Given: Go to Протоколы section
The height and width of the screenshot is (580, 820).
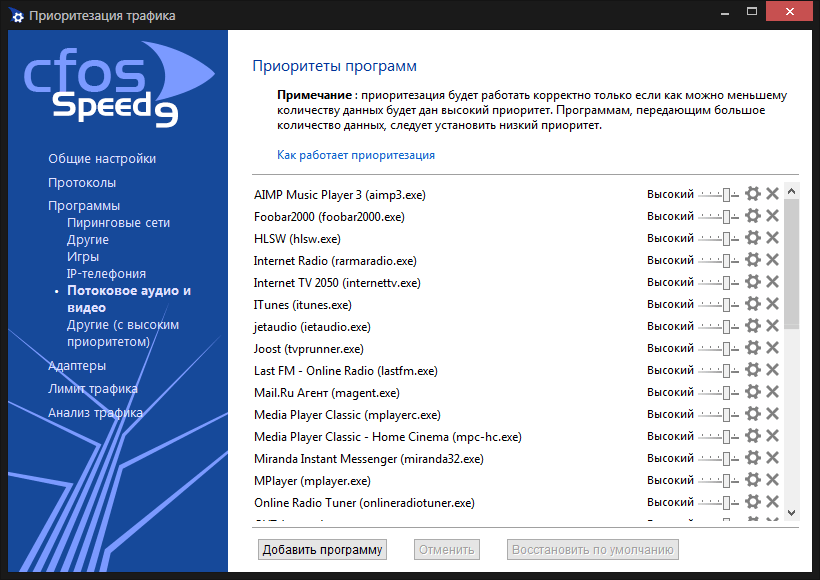Looking at the screenshot, I should coord(82,183).
